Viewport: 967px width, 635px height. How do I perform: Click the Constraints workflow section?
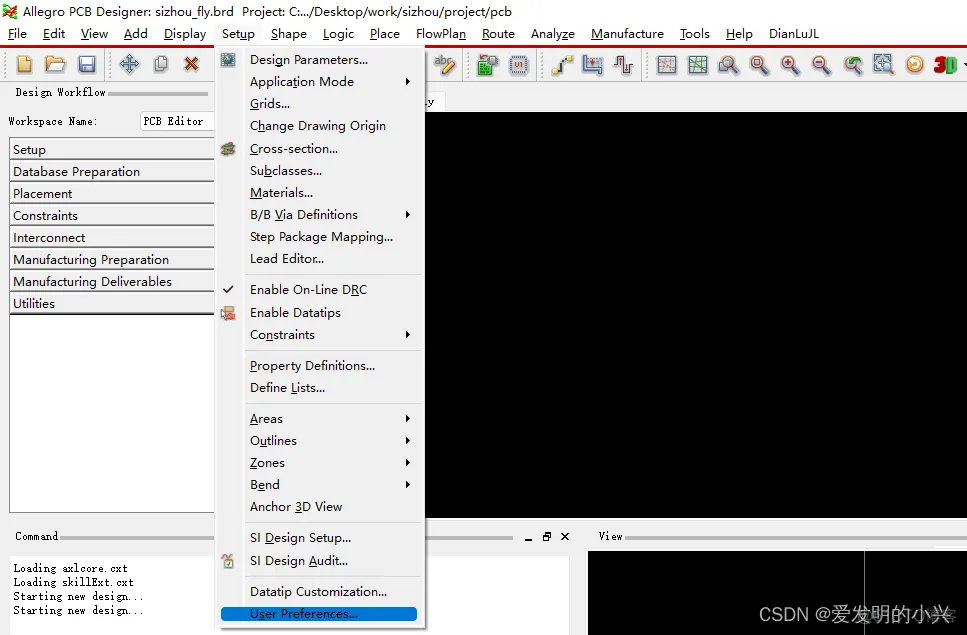(x=112, y=215)
